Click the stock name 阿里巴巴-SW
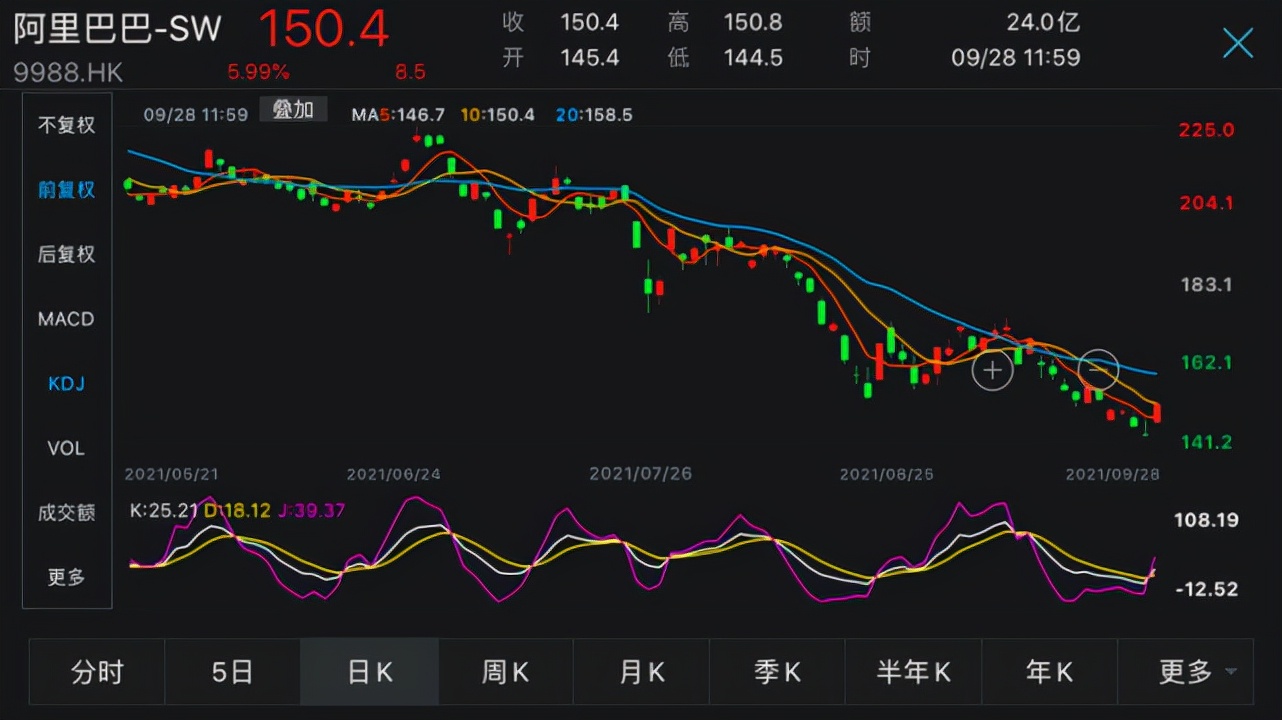Screen dimensions: 1282x720 [115, 29]
